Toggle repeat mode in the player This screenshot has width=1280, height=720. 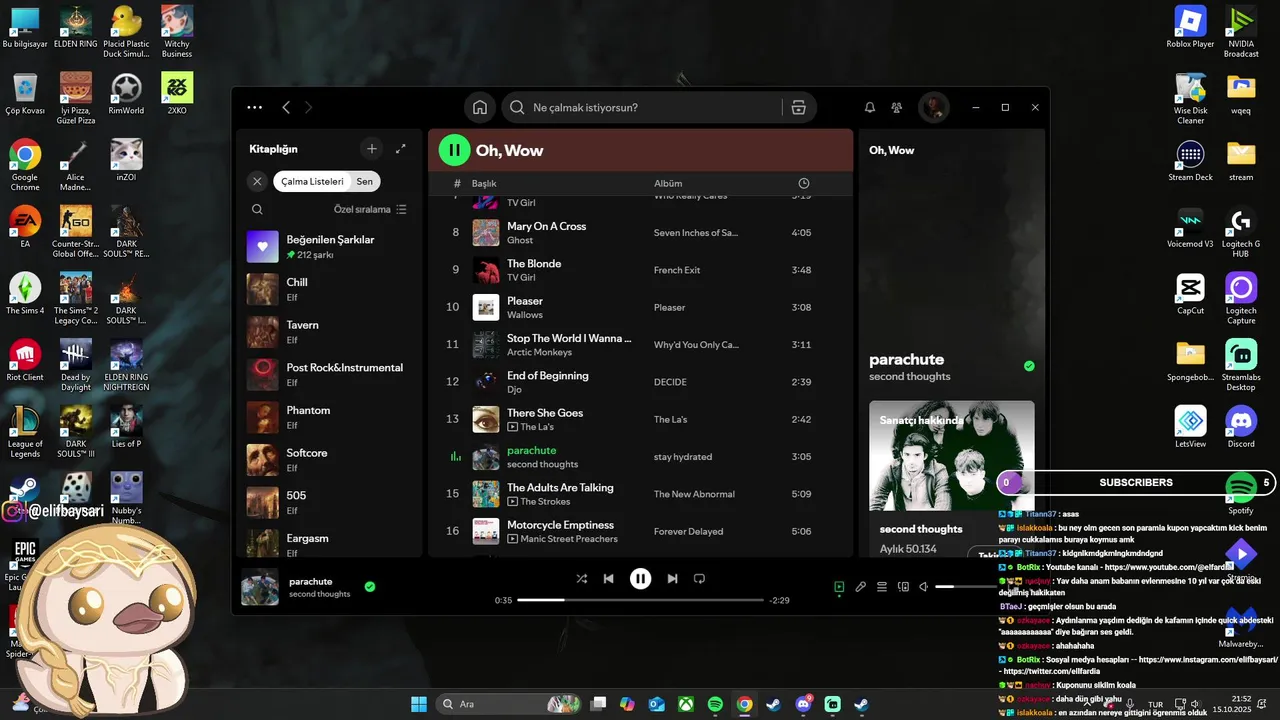(699, 579)
